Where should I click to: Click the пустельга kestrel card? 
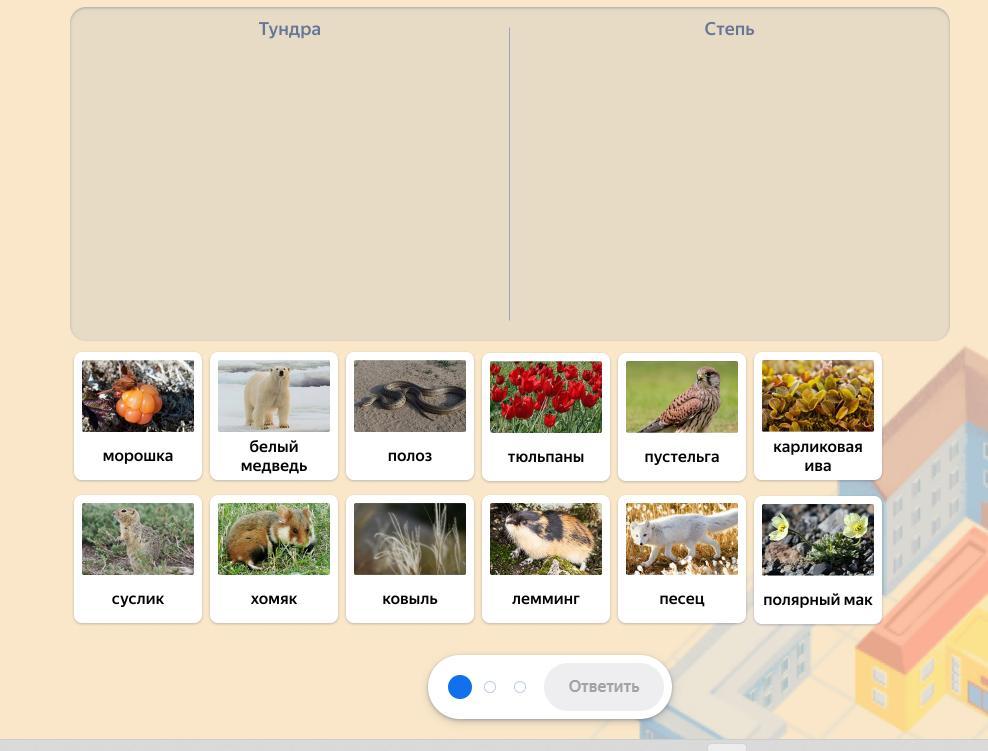[682, 416]
